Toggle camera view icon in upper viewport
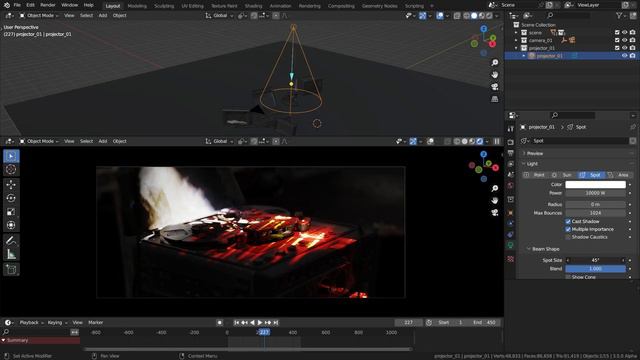The width and height of the screenshot is (640, 360). (x=495, y=87)
